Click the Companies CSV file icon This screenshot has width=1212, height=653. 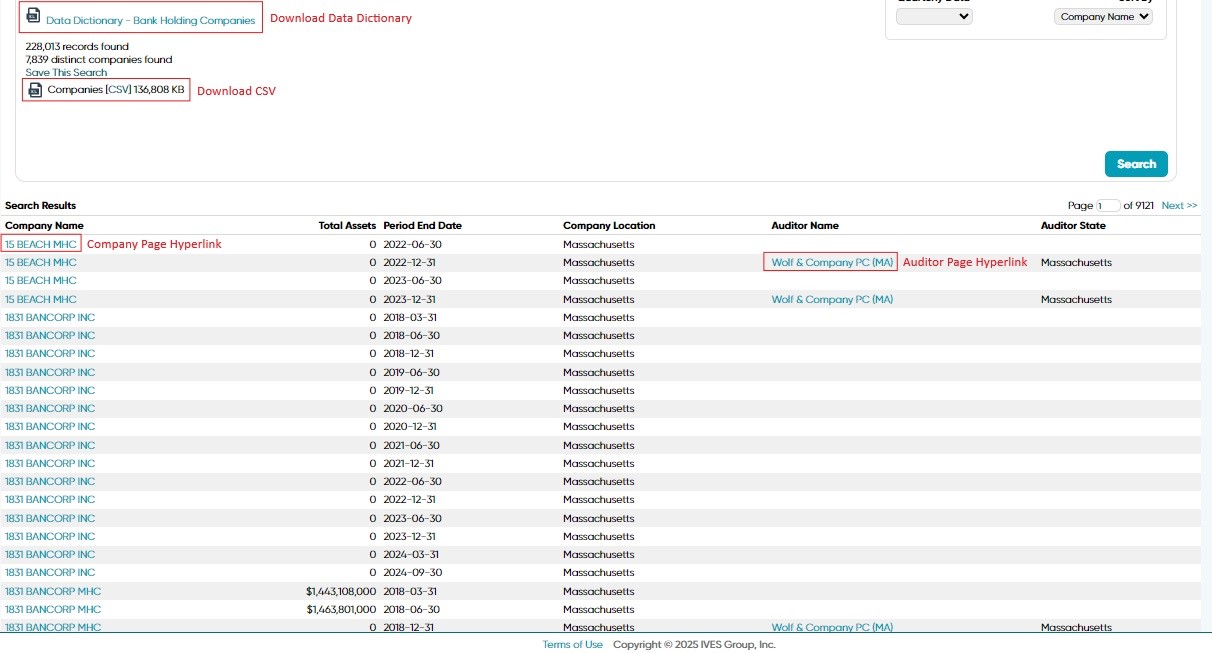pyautogui.click(x=35, y=90)
